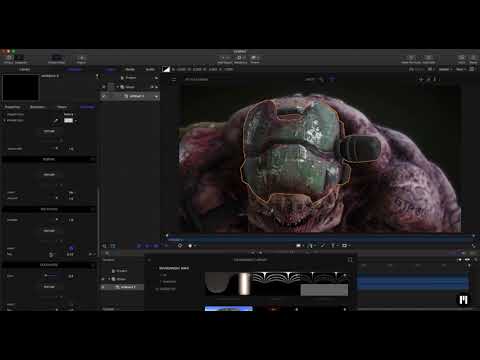This screenshot has height=360, width=480.
Task: Open the Filters tab in Inspector
Action: coord(62,107)
